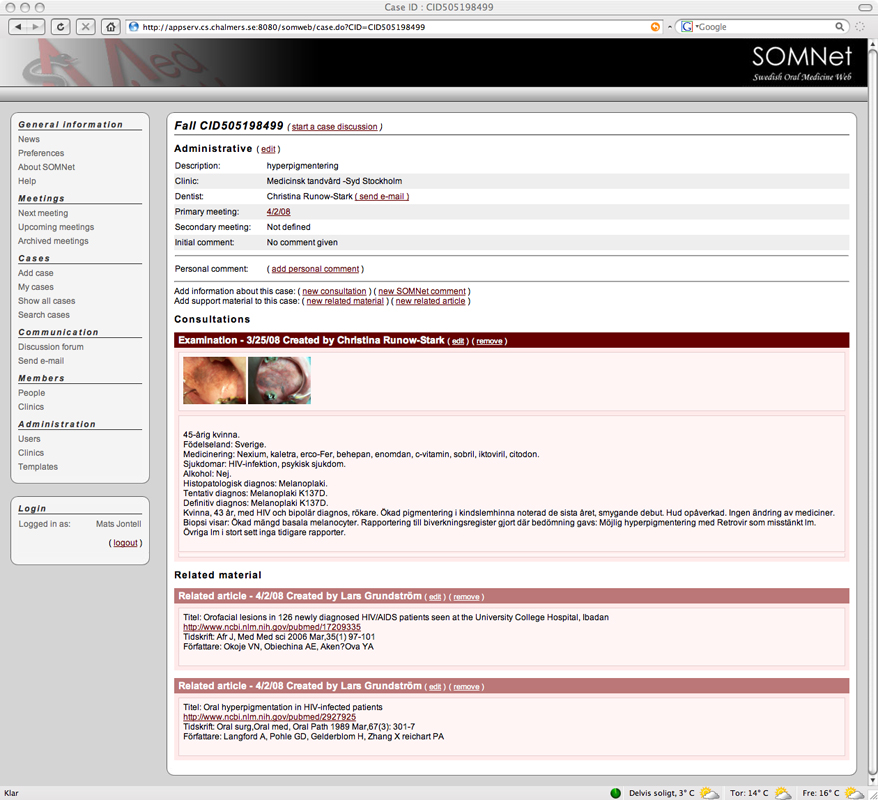Open the Google search engine dropdown
Viewport: 878px width, 800px height.
click(689, 27)
